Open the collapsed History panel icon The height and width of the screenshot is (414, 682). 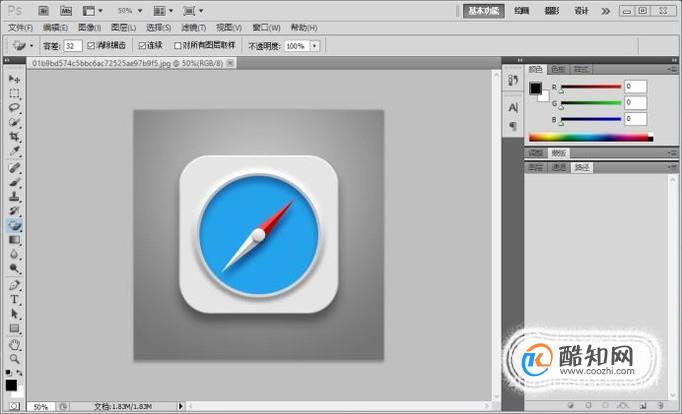[513, 80]
